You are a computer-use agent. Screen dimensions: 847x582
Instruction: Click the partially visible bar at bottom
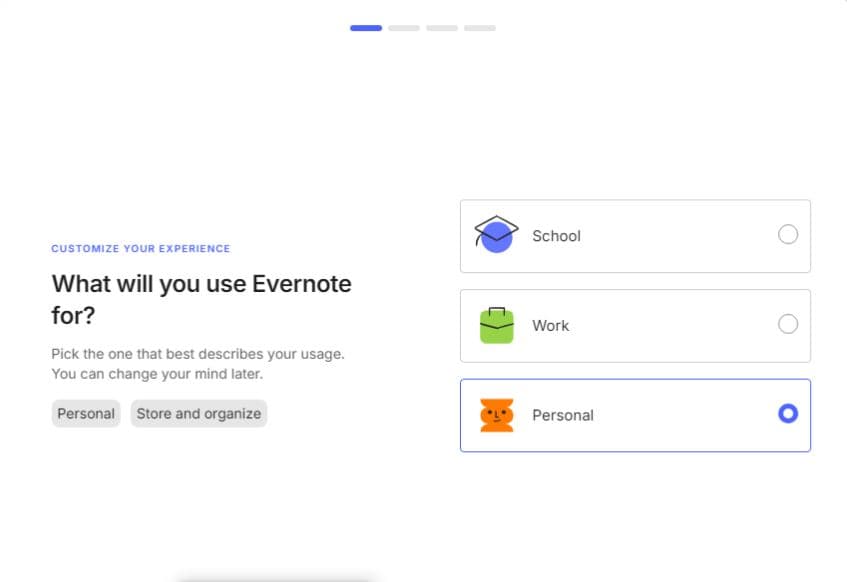[275, 578]
